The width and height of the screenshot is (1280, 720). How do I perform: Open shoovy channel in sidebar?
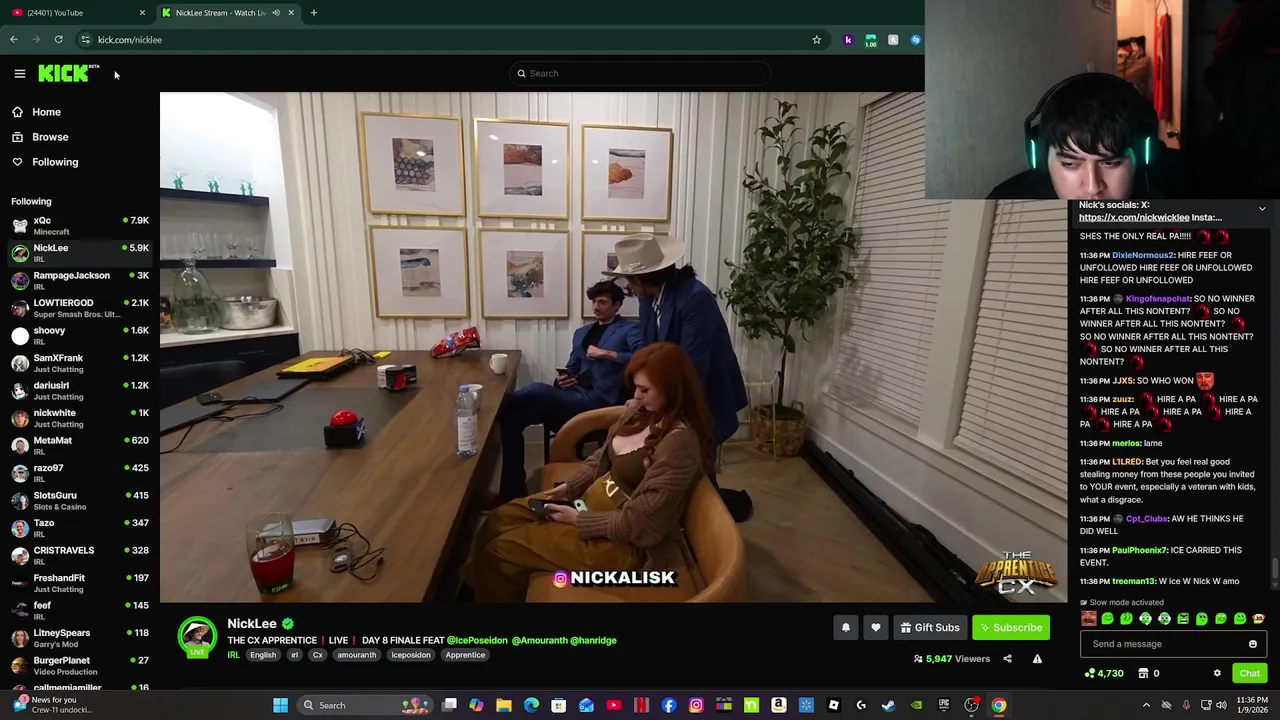point(80,335)
